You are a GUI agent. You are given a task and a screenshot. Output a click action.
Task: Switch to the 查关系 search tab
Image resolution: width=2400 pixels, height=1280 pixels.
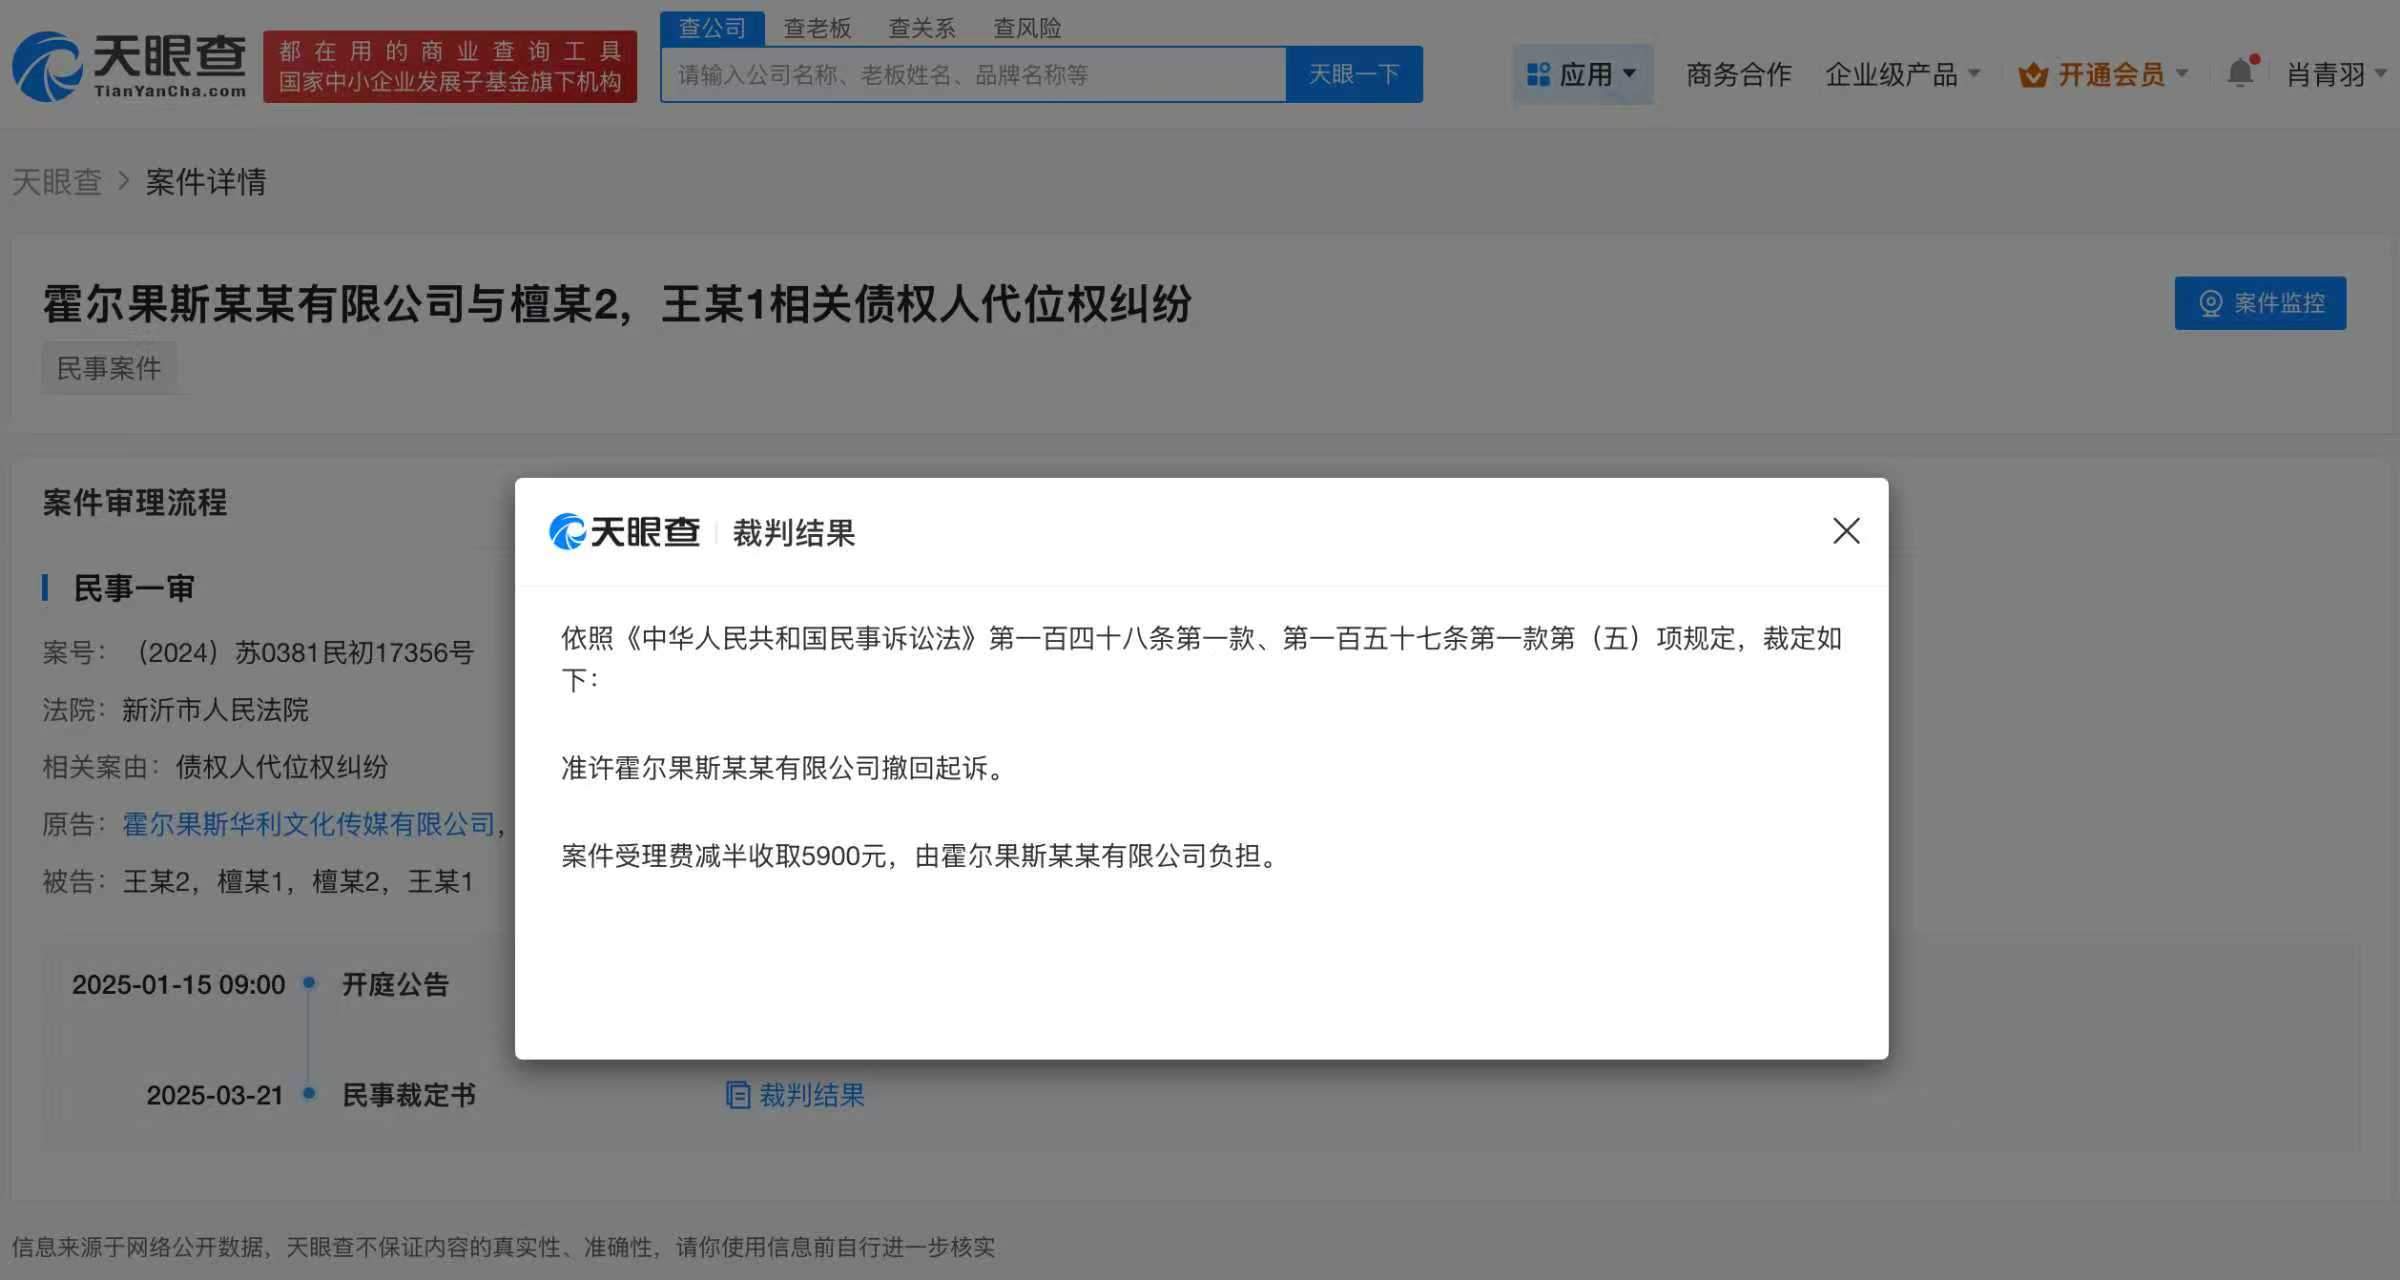pyautogui.click(x=922, y=28)
